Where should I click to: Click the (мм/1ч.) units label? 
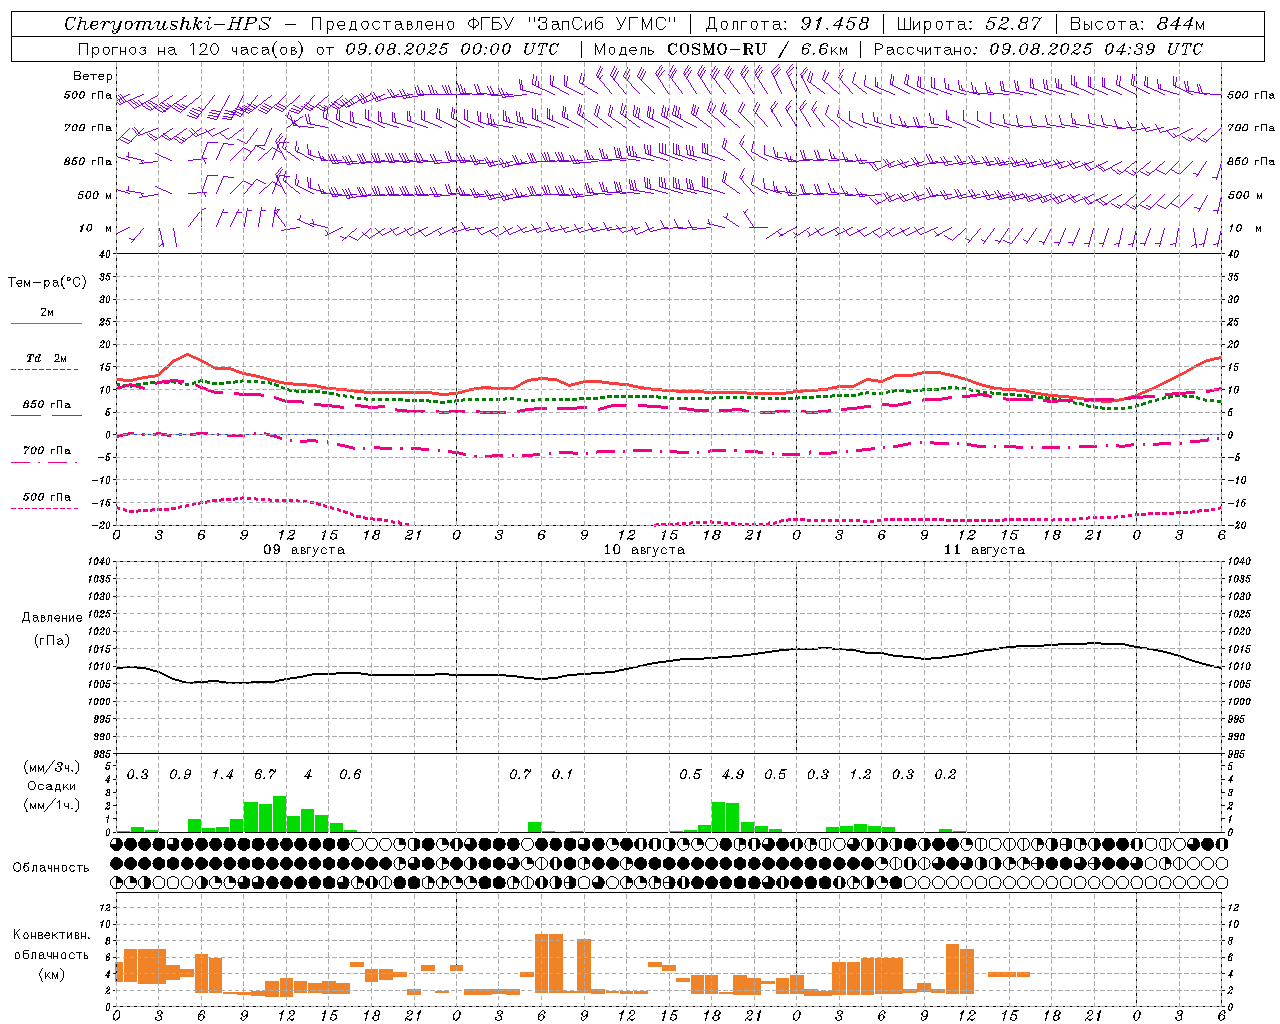click(51, 805)
